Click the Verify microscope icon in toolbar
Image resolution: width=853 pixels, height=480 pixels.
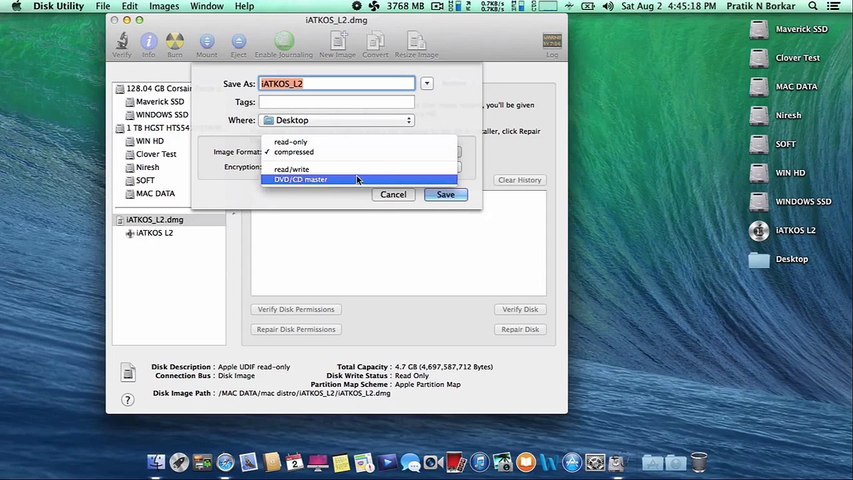(121, 42)
